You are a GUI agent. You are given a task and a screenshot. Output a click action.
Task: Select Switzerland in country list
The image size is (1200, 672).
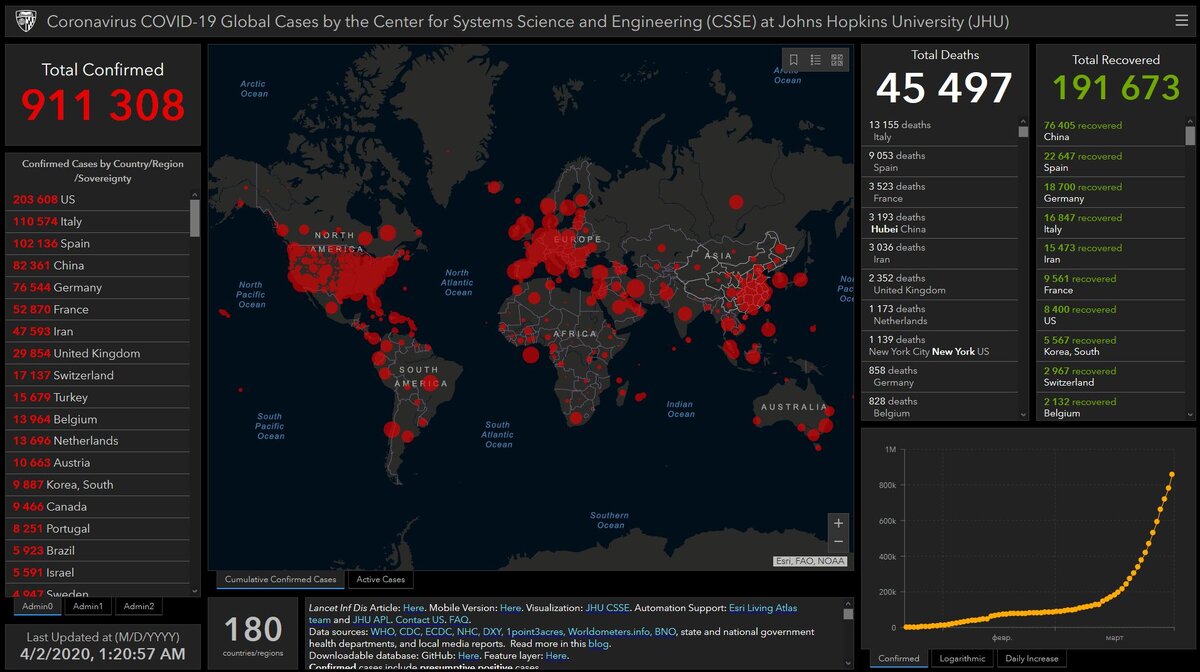click(x=97, y=376)
